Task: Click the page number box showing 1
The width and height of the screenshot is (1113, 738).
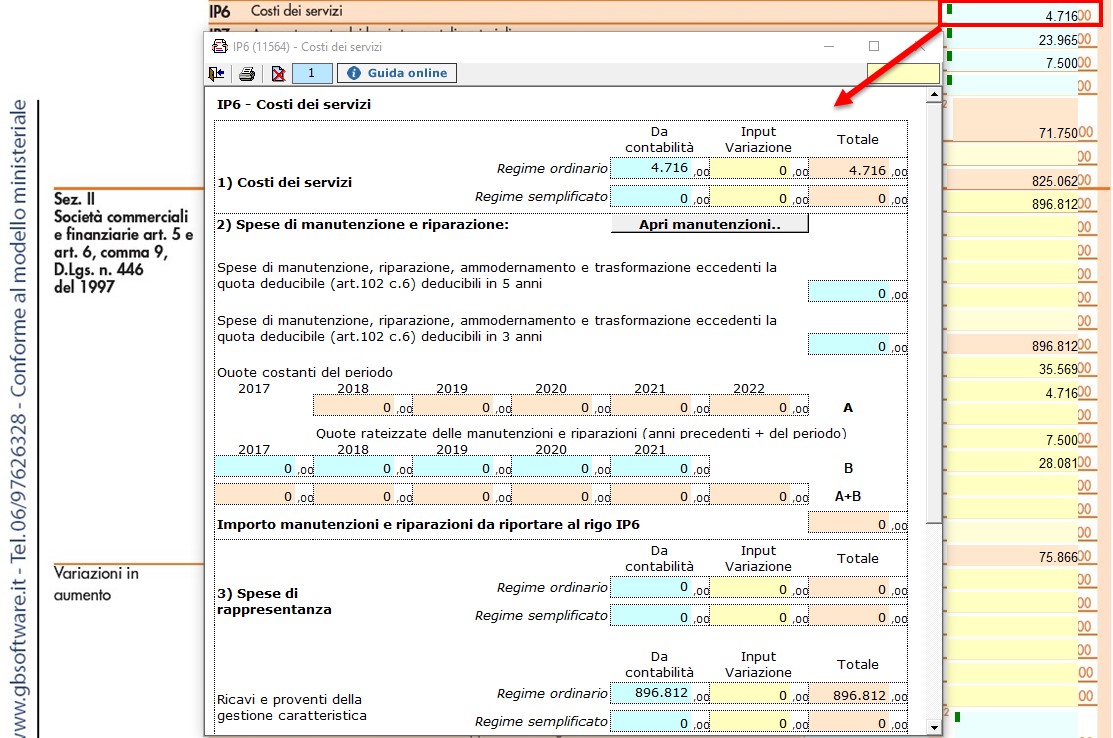Action: click(x=311, y=73)
